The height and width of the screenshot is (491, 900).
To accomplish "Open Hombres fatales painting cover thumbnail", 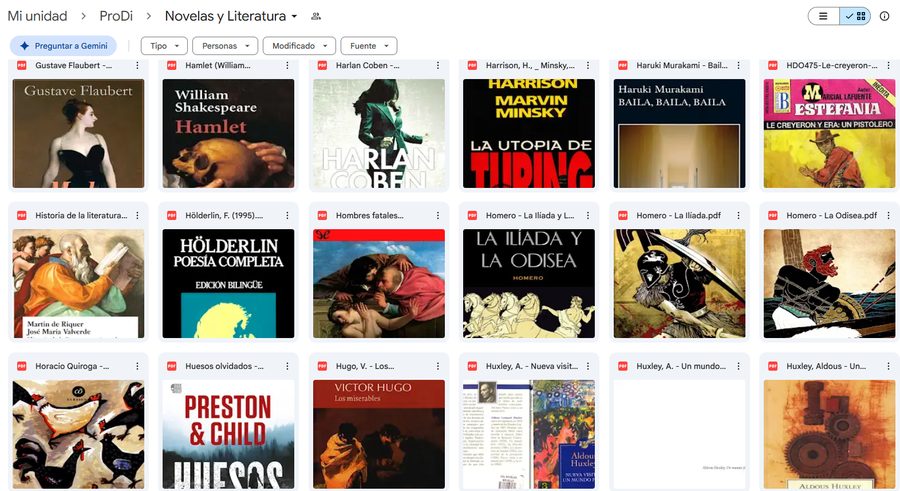I will [x=379, y=284].
